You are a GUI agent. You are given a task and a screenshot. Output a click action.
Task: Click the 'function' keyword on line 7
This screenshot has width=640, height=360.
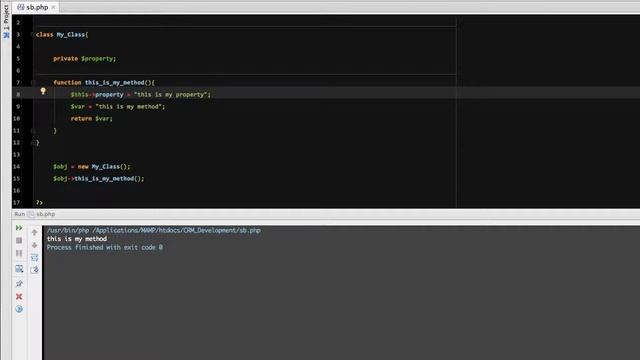(x=67, y=82)
